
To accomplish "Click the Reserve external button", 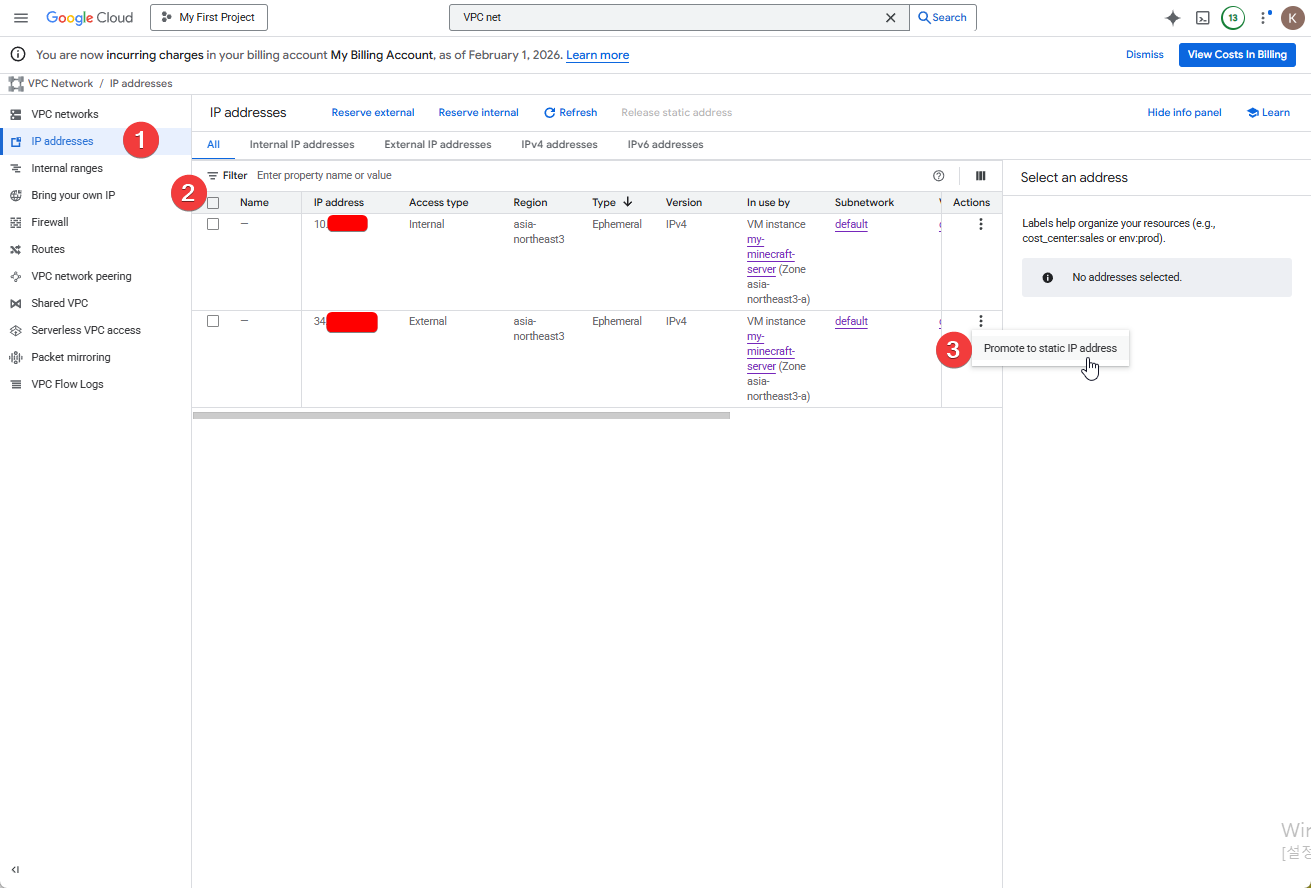I will coord(373,113).
